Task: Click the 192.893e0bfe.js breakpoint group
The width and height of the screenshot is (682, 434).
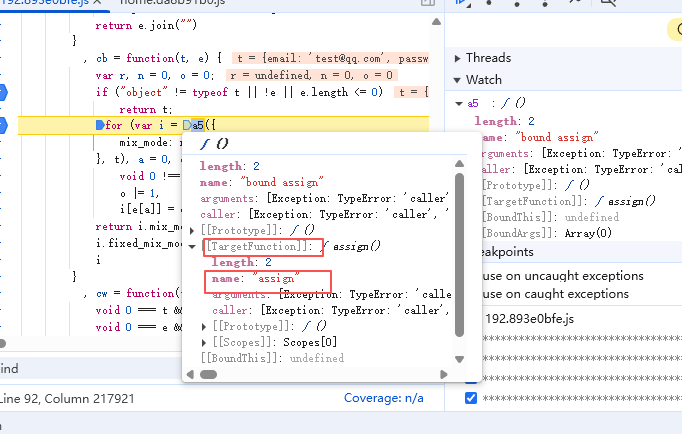Action: point(529,319)
